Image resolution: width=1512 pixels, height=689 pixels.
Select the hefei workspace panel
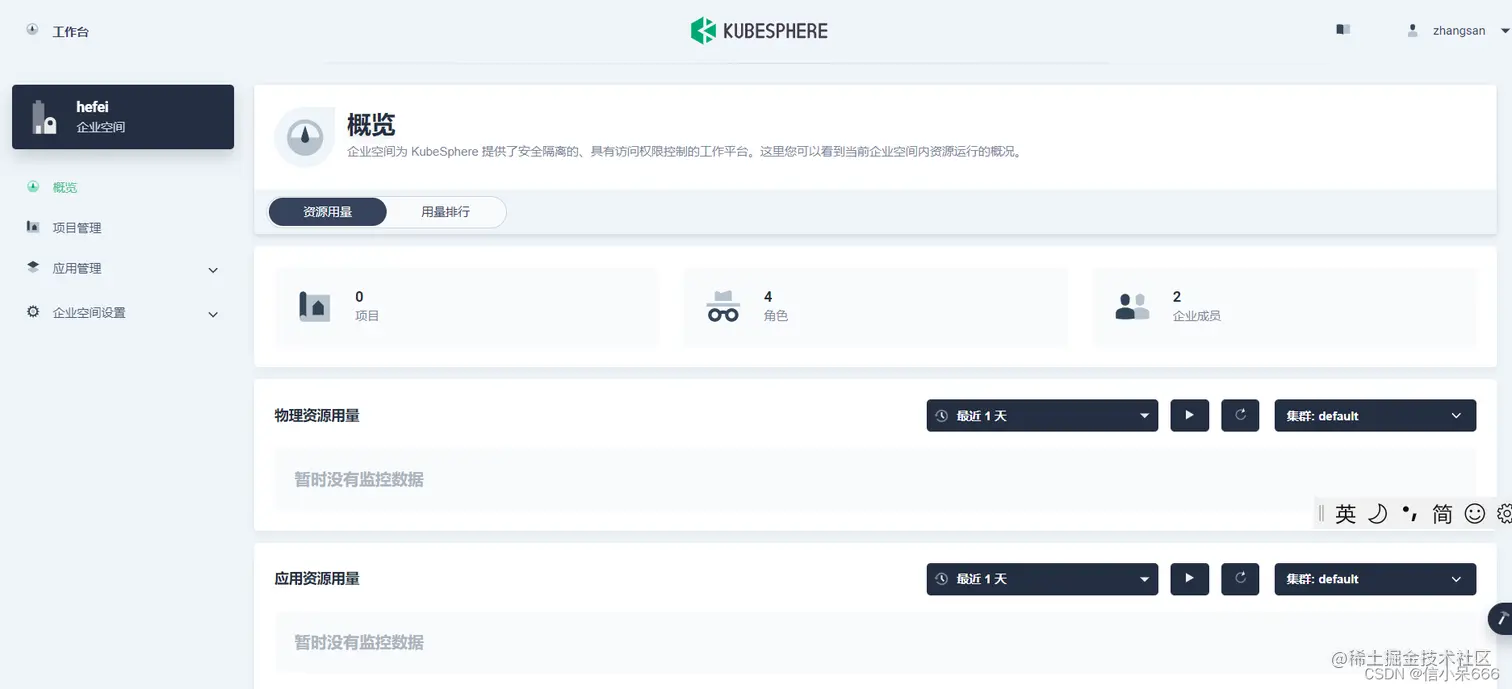pyautogui.click(x=122, y=116)
